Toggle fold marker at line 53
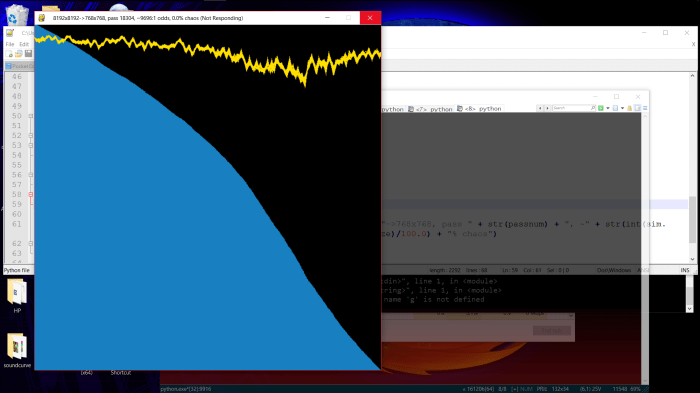This screenshot has width=700, height=393. click(31, 145)
